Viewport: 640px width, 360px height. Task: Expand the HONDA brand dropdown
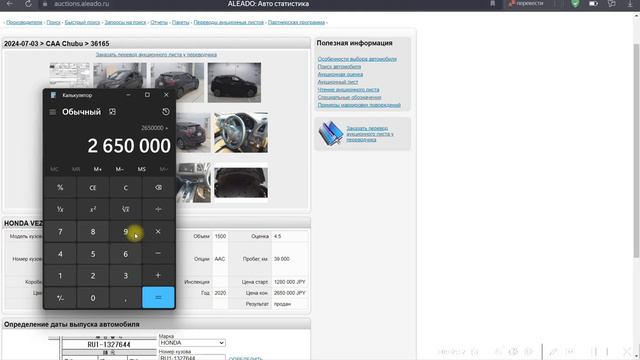[192, 343]
